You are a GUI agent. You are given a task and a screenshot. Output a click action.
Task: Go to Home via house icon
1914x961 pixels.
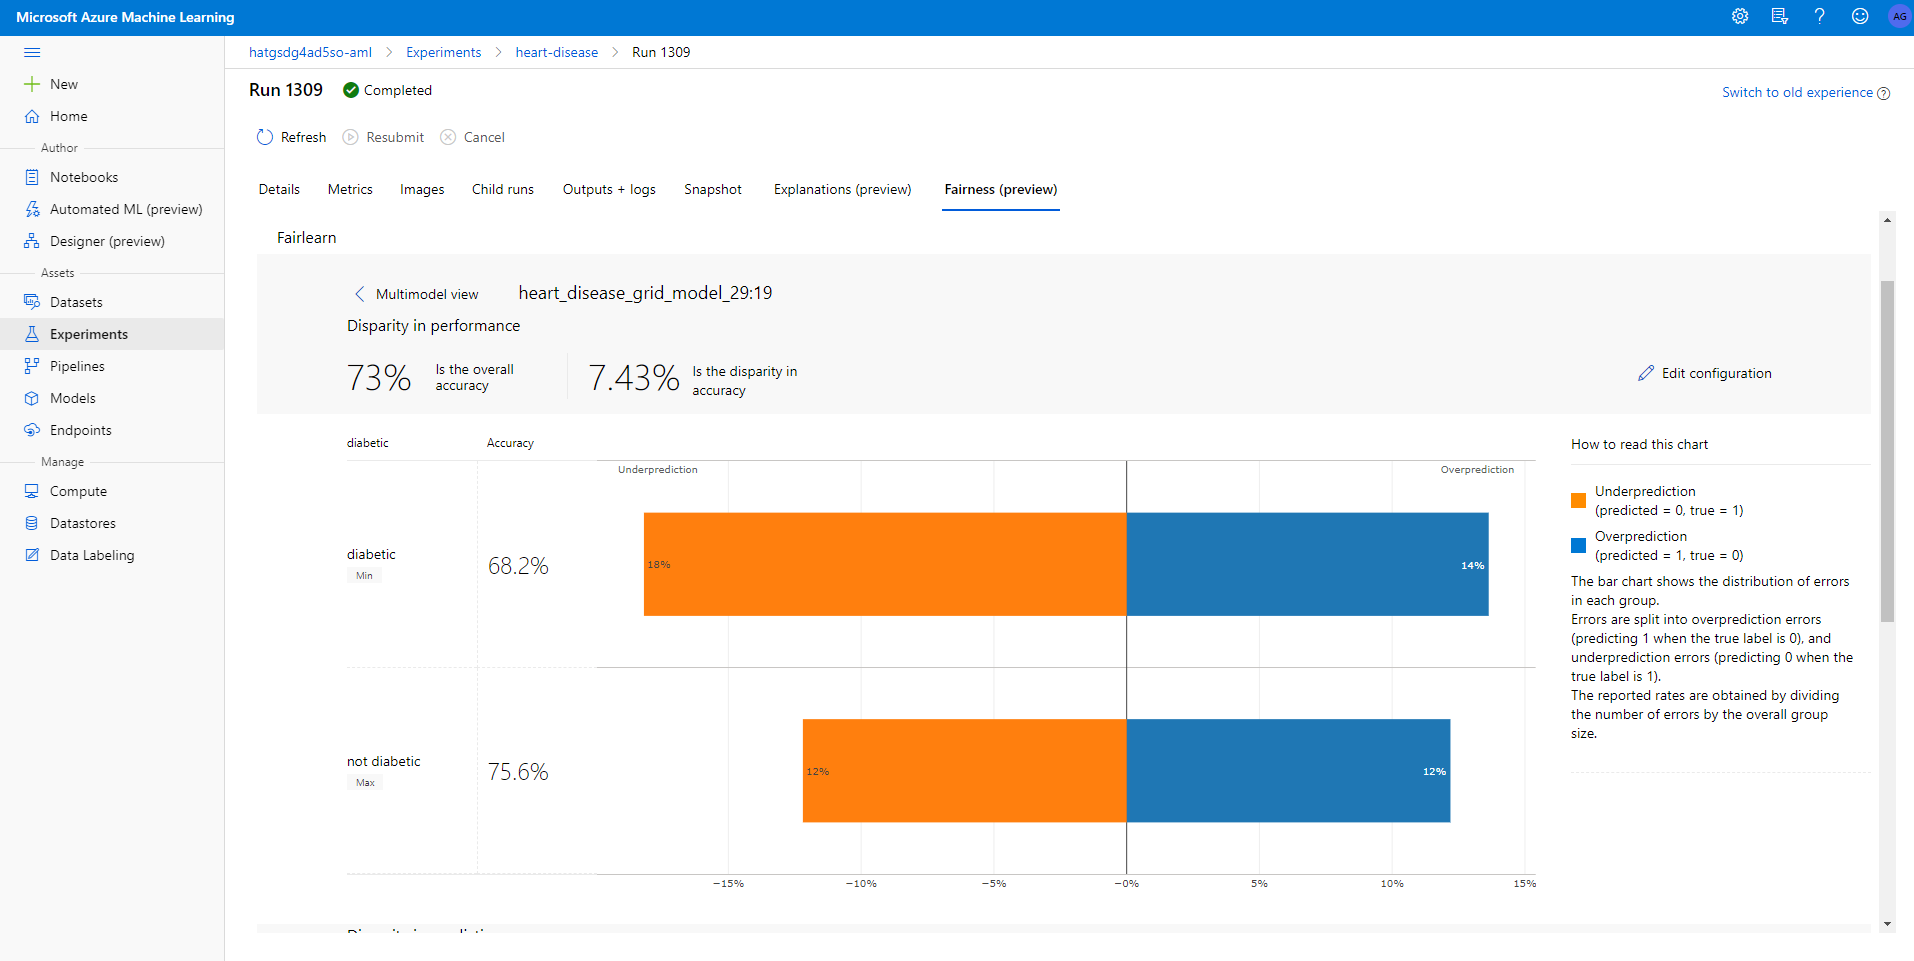click(32, 116)
